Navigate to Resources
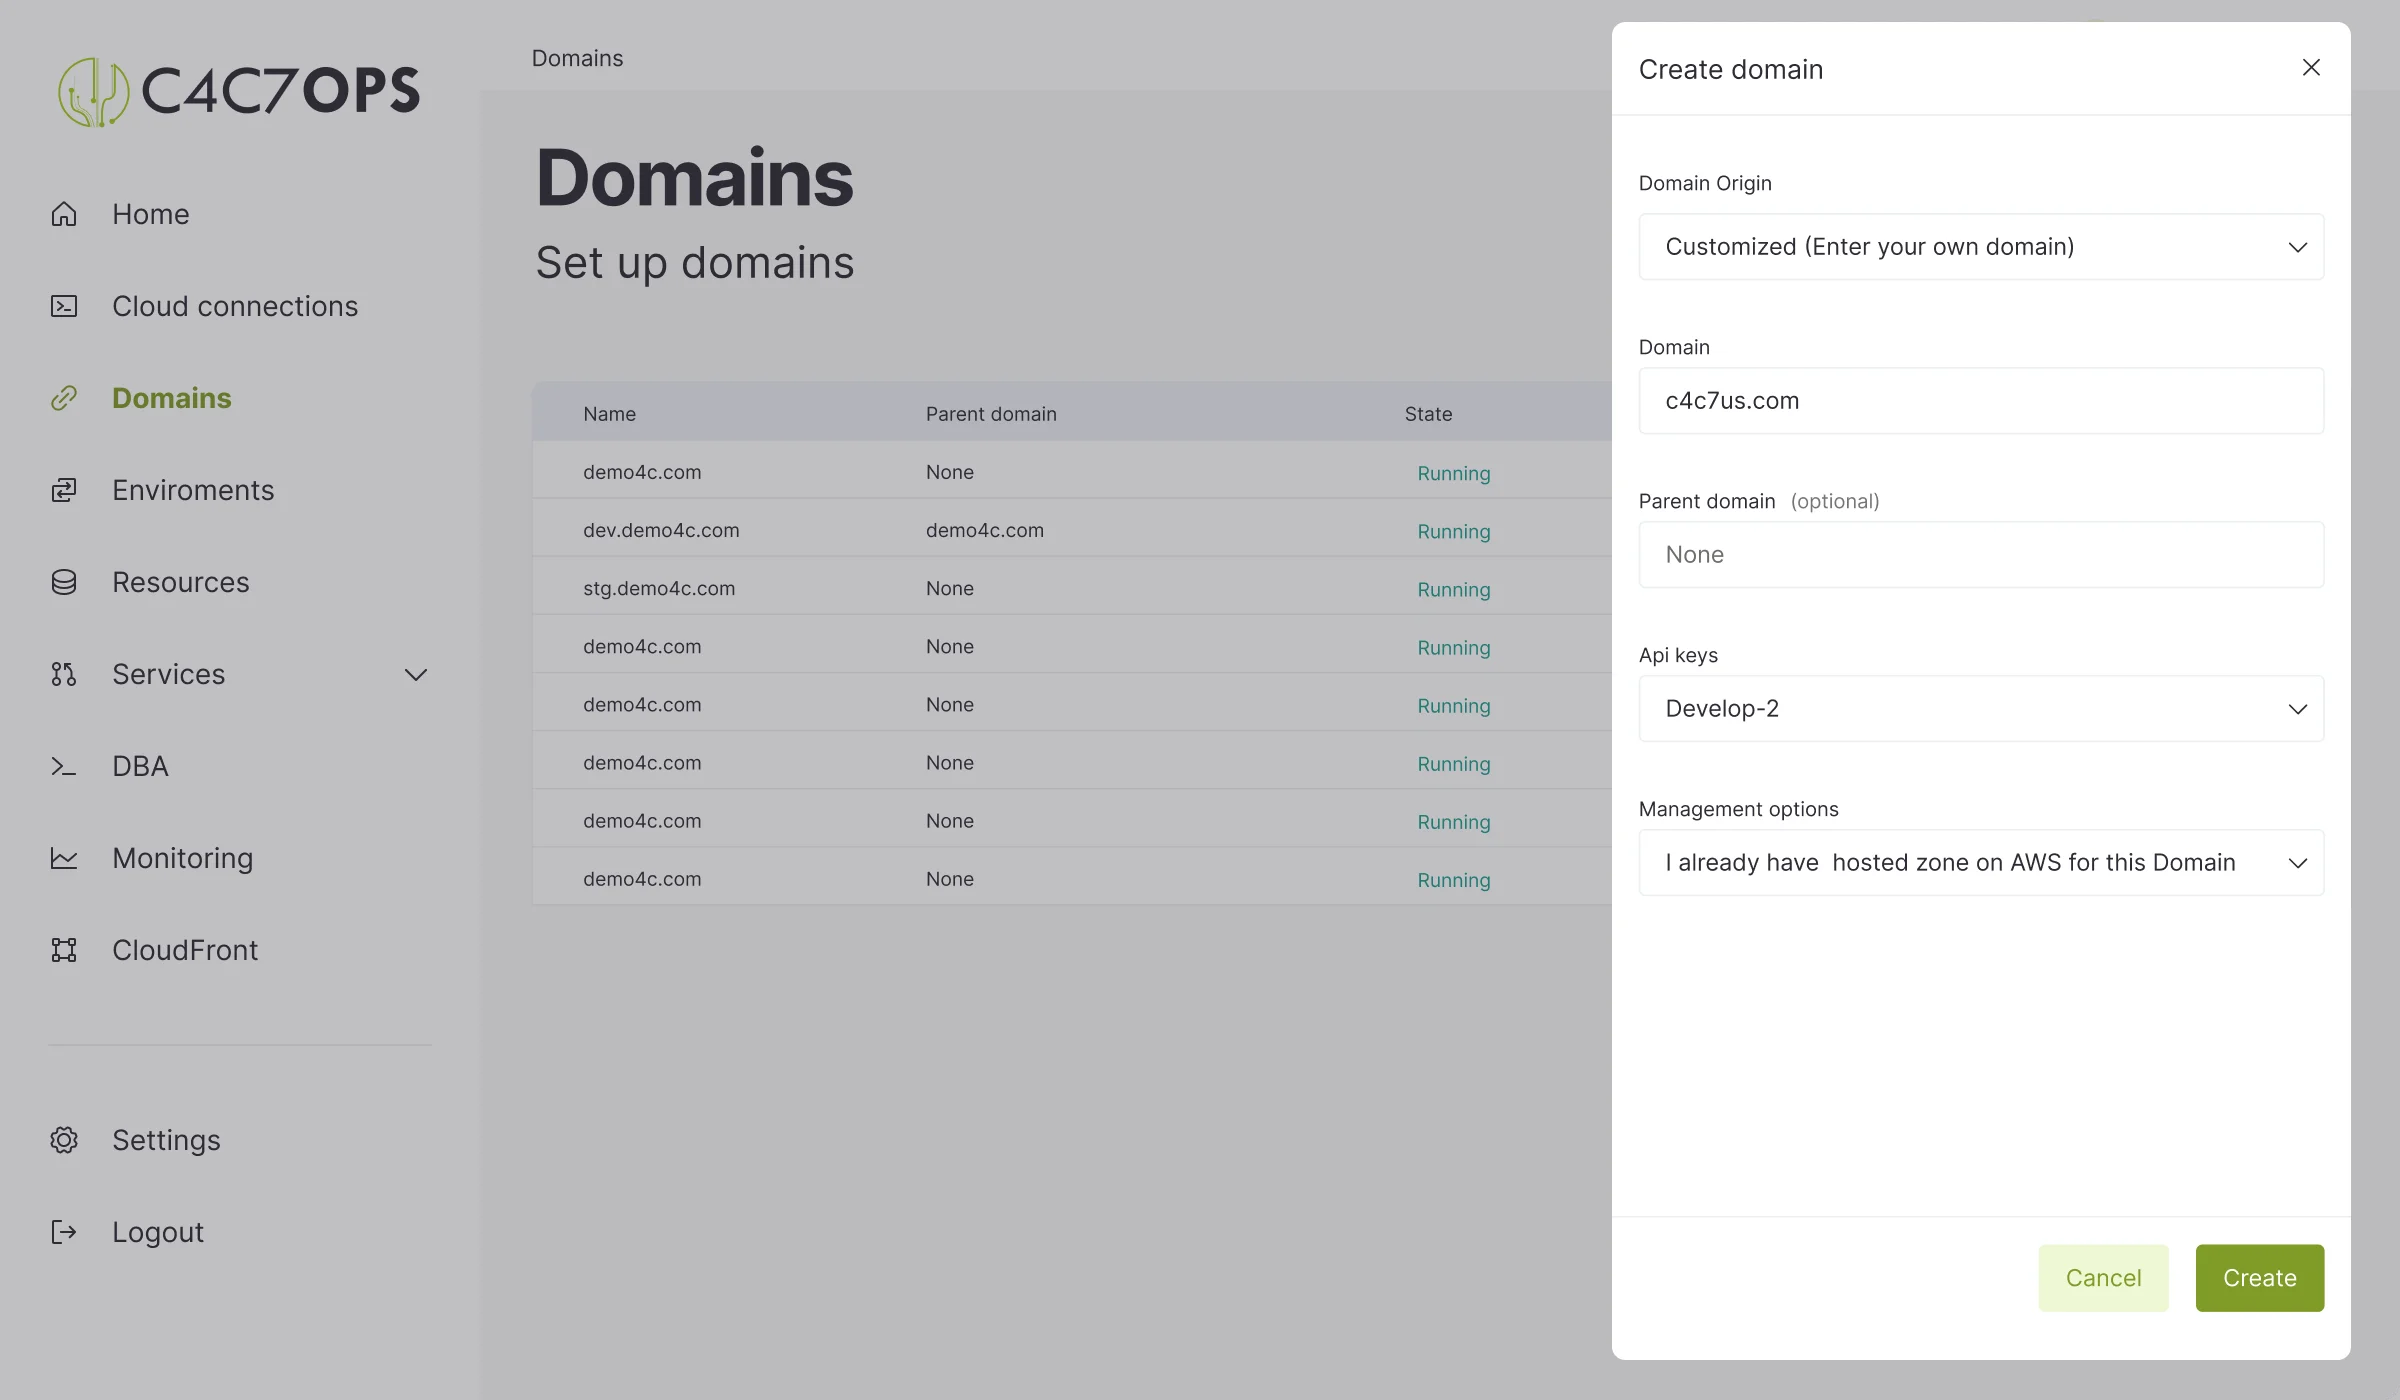Screen dimensions: 2400x1400 (x=180, y=582)
